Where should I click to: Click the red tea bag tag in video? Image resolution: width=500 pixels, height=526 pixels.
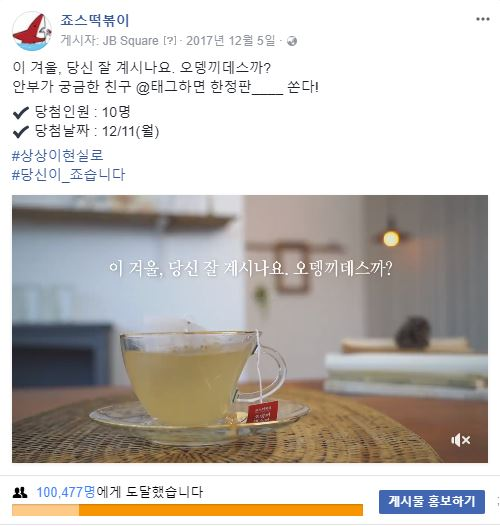[x=263, y=411]
